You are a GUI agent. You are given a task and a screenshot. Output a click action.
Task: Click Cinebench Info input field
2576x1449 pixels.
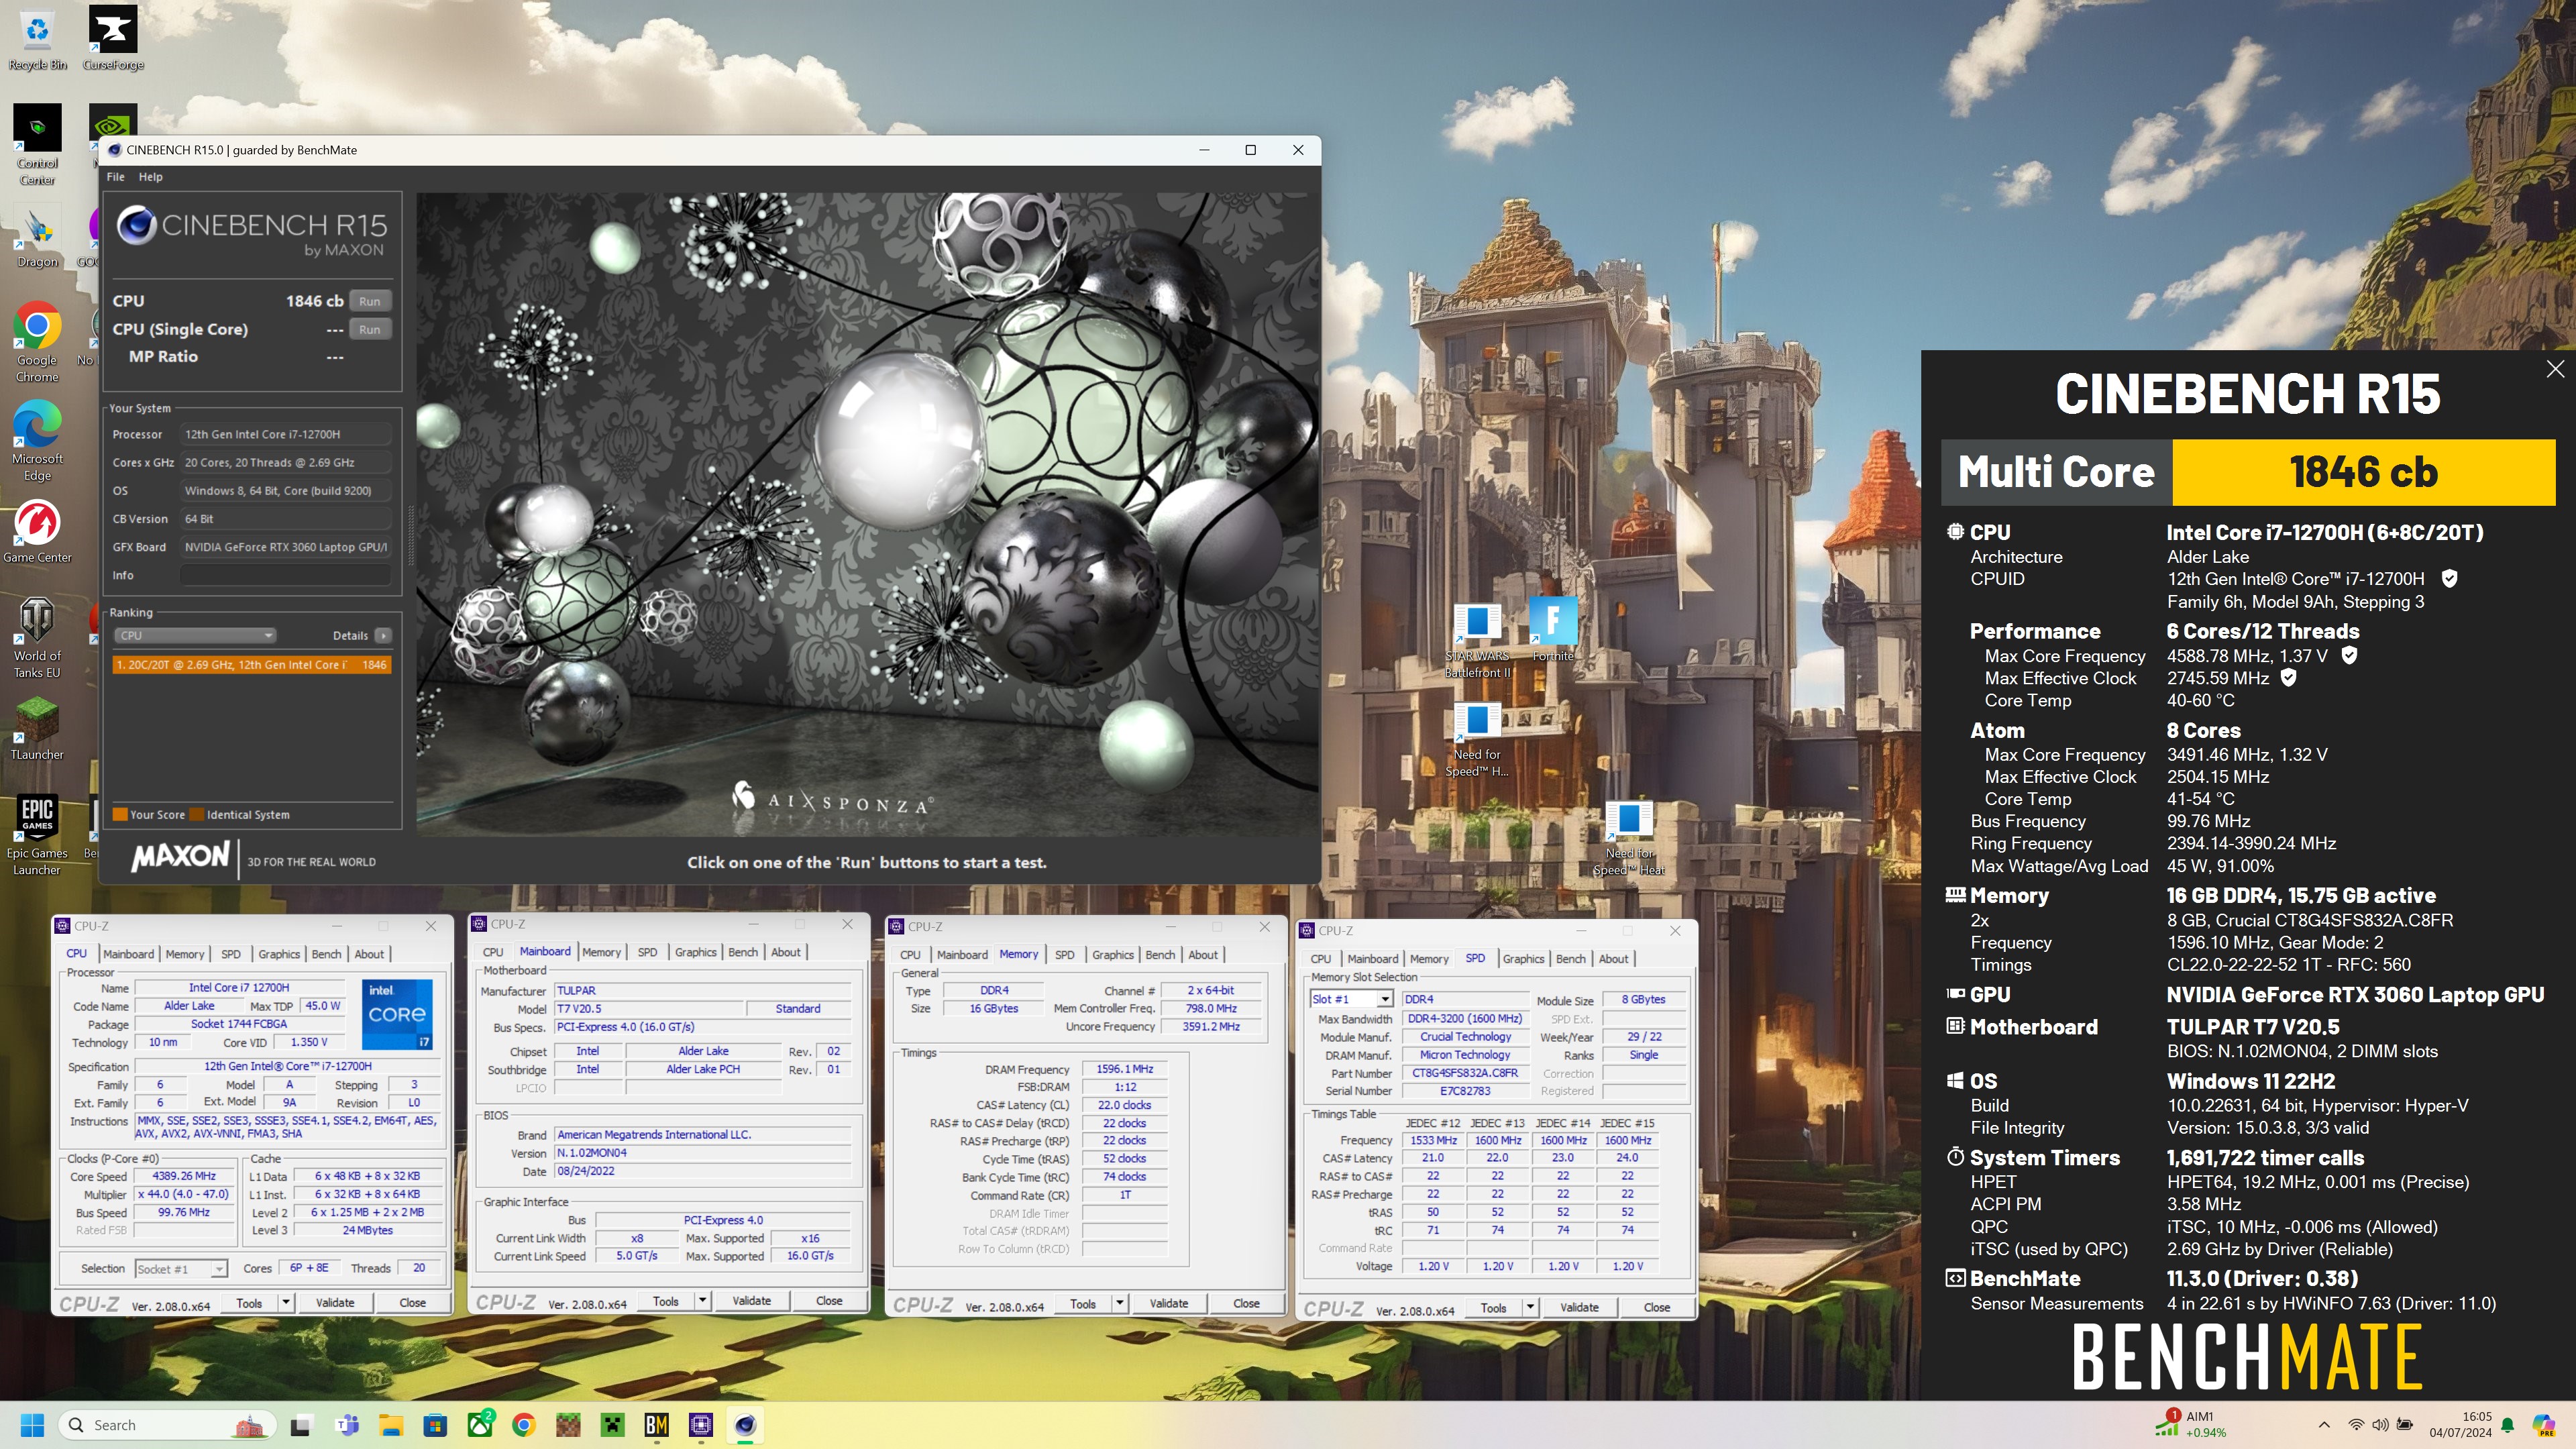(286, 575)
